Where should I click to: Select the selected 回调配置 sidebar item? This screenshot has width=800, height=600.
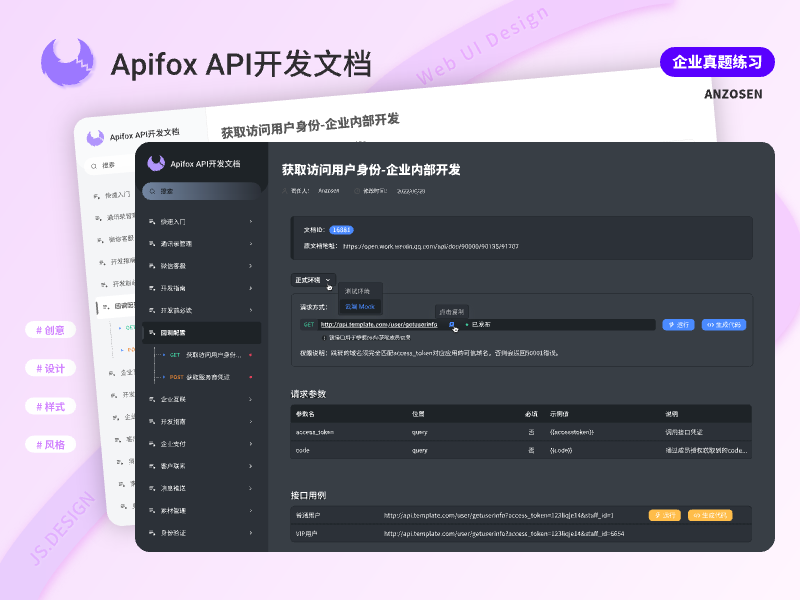pos(202,333)
